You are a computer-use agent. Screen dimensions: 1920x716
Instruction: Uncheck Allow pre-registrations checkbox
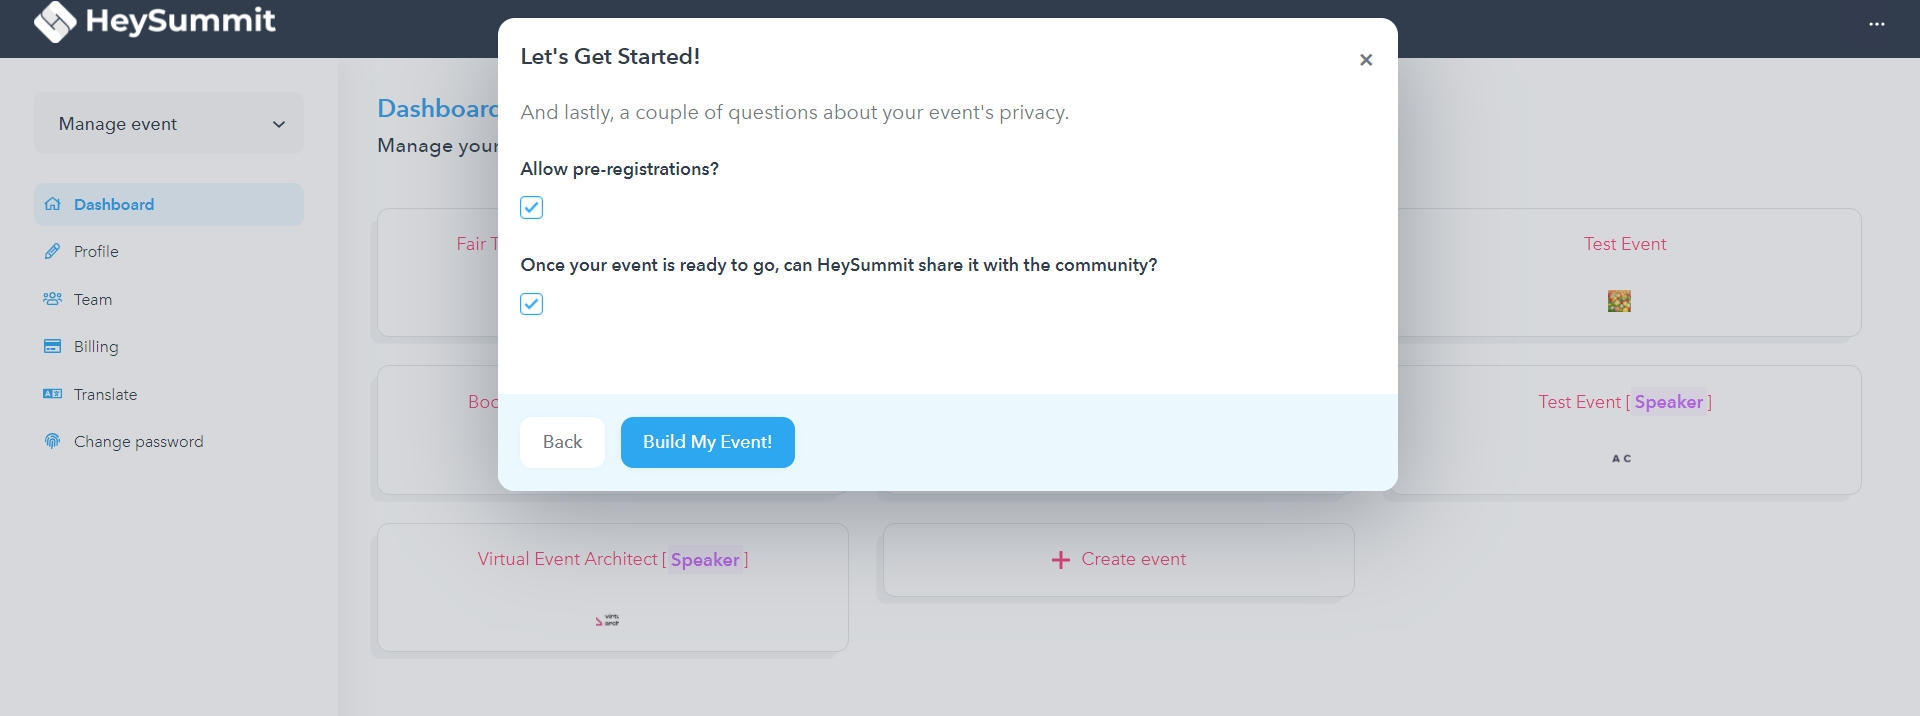(x=532, y=207)
